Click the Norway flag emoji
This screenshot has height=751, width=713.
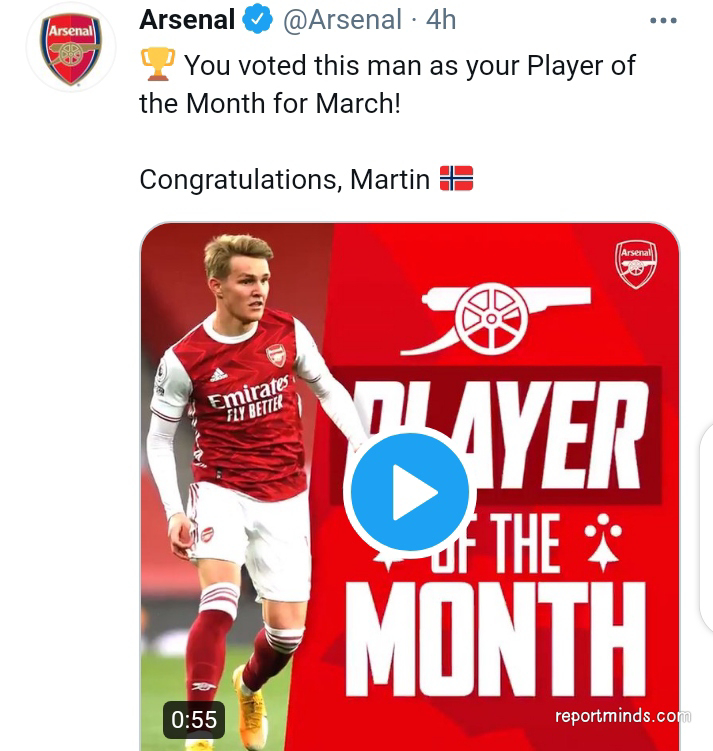click(x=456, y=179)
